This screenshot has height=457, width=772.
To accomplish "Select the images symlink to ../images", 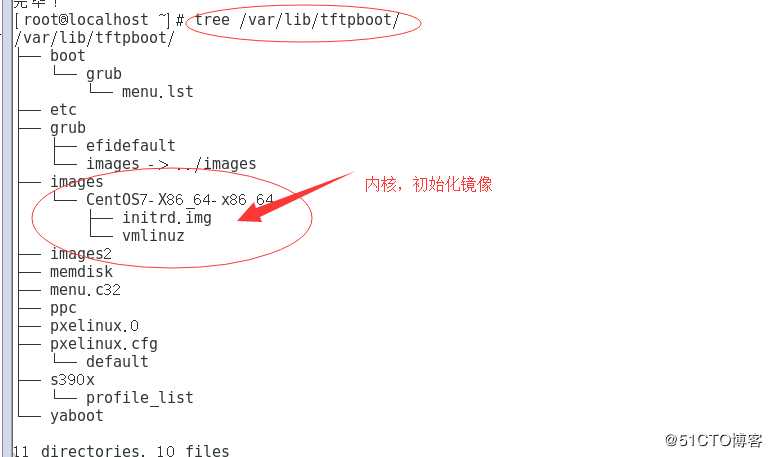I will point(171,164).
